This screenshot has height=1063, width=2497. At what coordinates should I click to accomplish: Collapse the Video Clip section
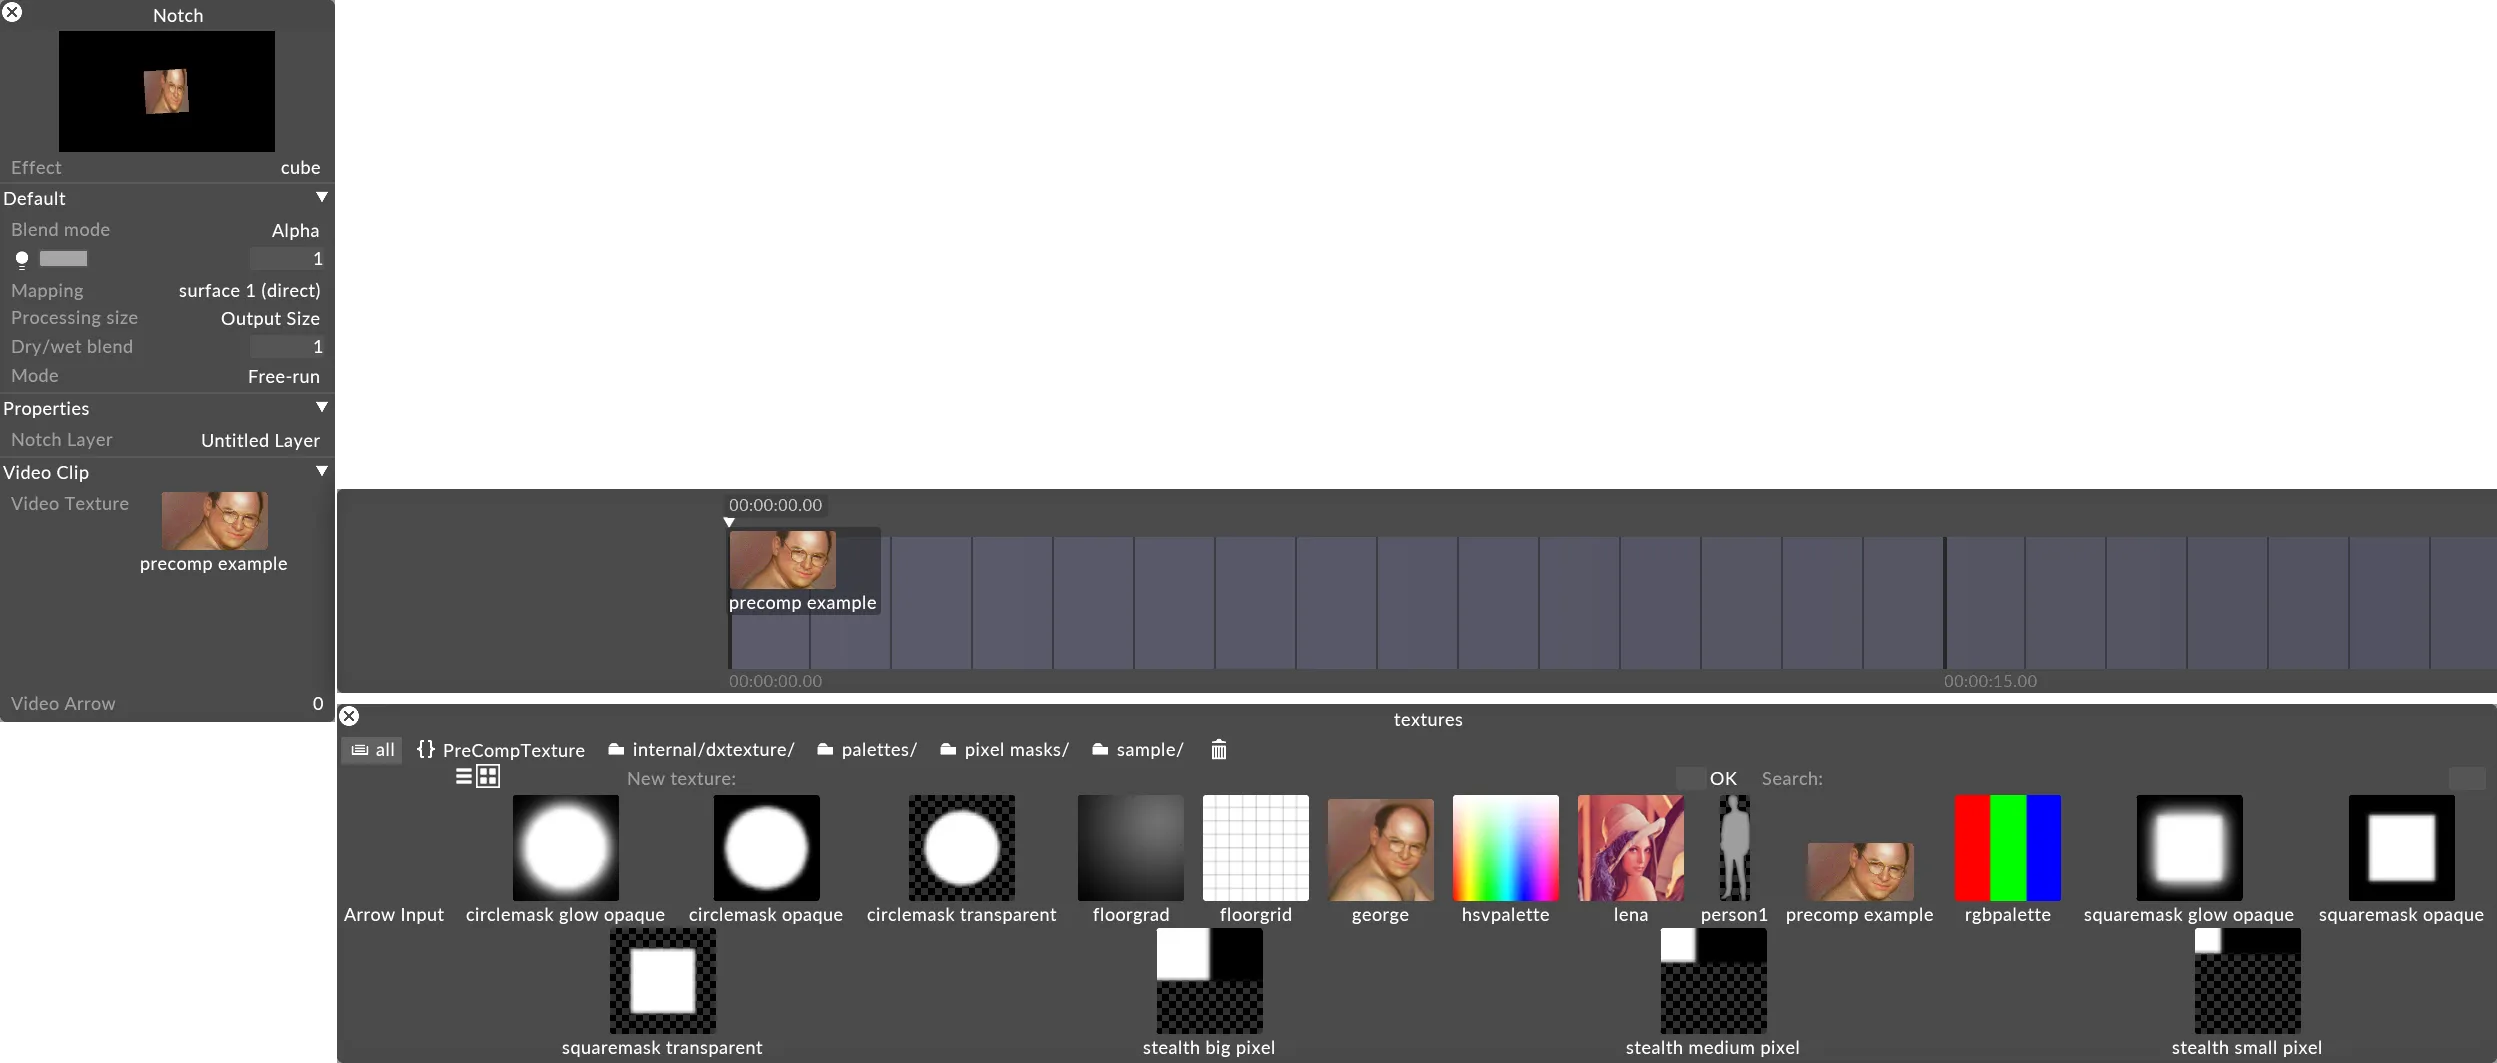pyautogui.click(x=322, y=472)
